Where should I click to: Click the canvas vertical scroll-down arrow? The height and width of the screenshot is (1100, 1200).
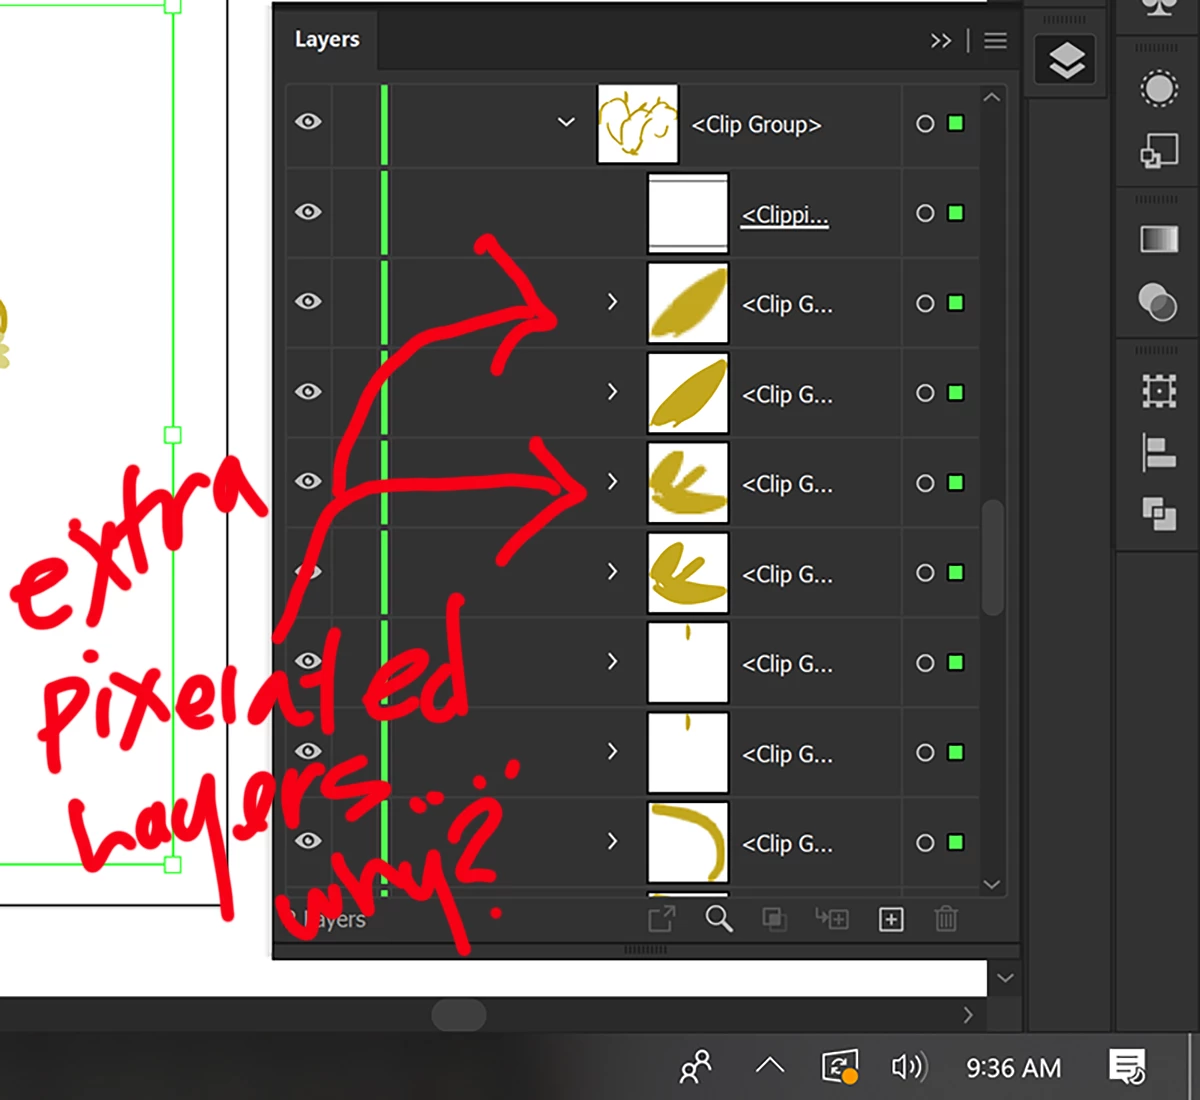tap(1005, 978)
